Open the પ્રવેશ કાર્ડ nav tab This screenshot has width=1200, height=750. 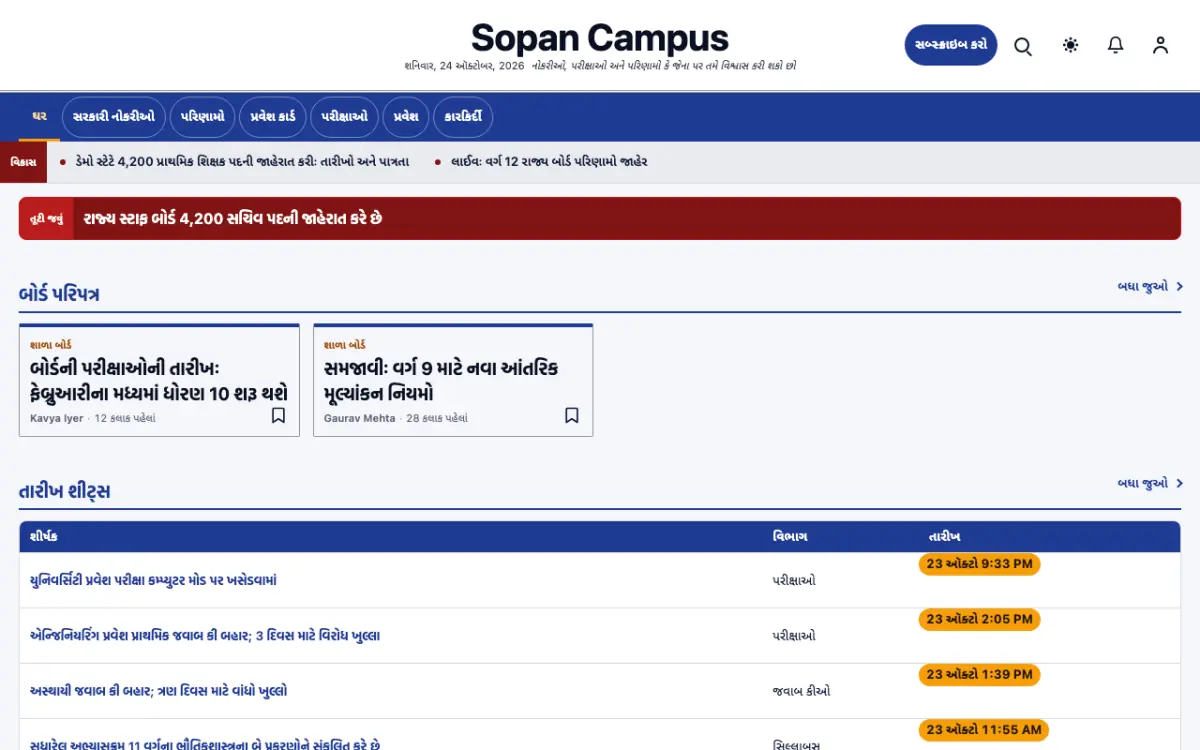click(x=273, y=117)
